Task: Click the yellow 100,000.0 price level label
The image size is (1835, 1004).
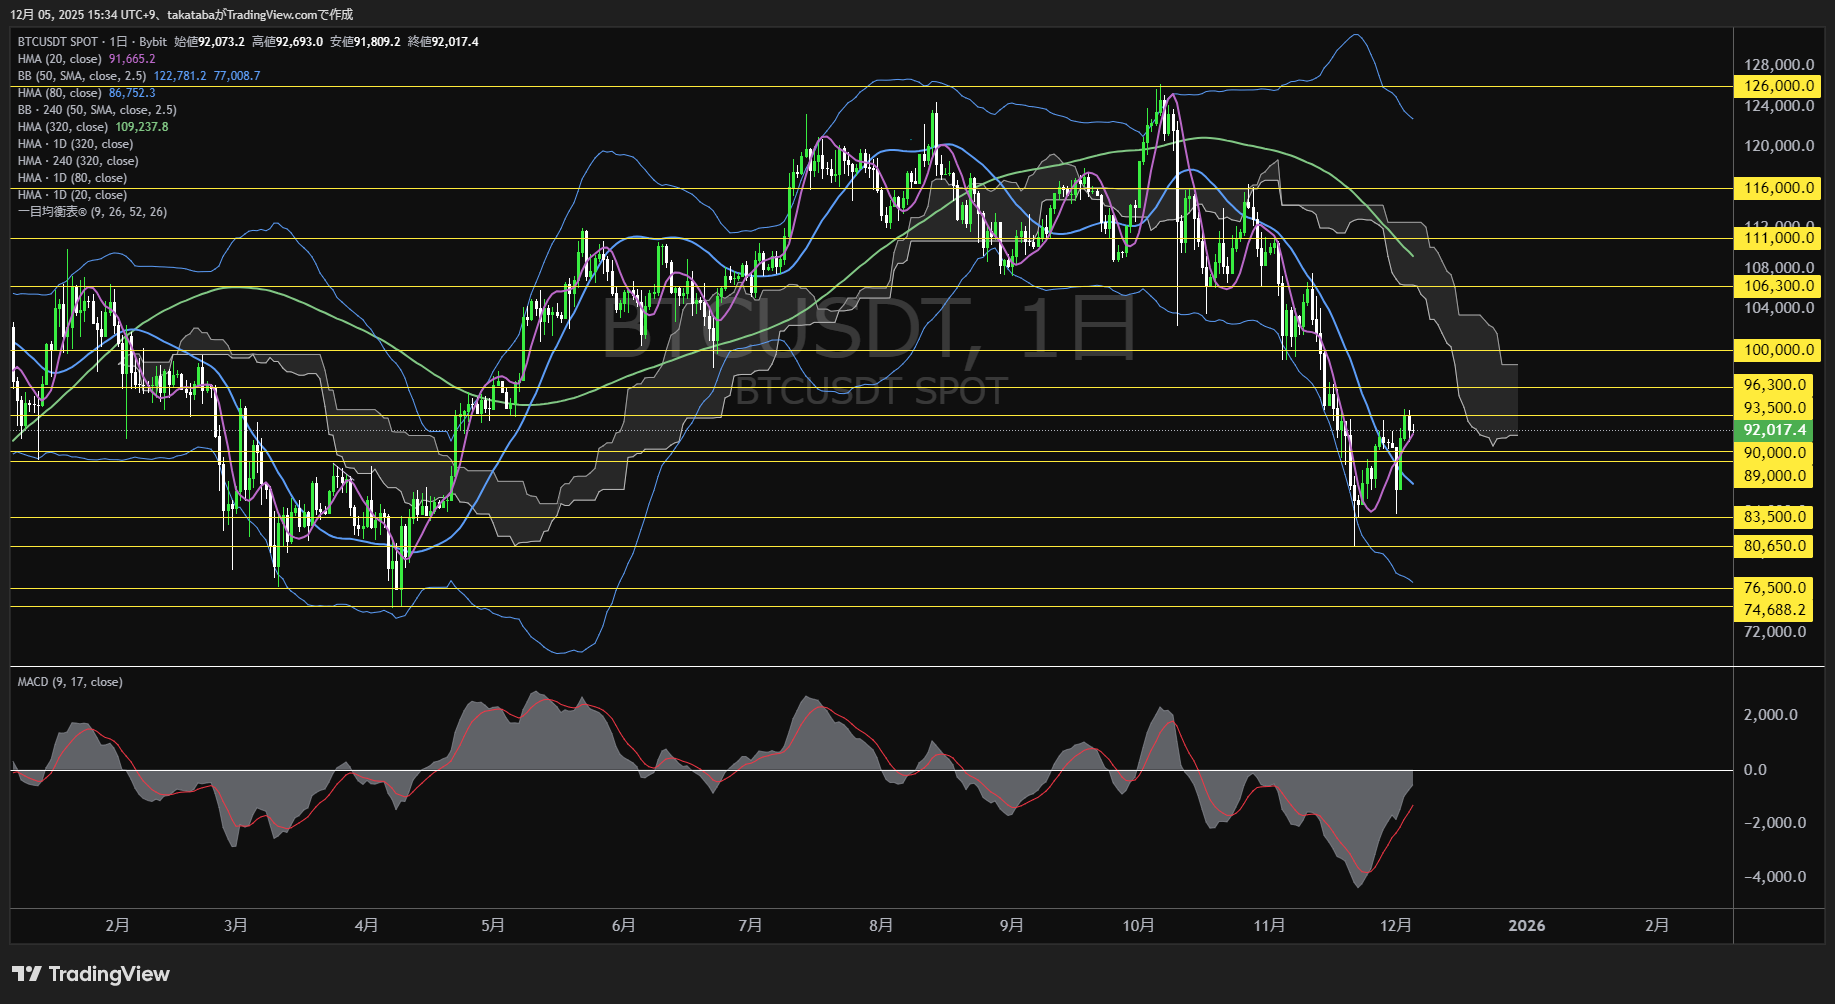Action: pos(1778,350)
